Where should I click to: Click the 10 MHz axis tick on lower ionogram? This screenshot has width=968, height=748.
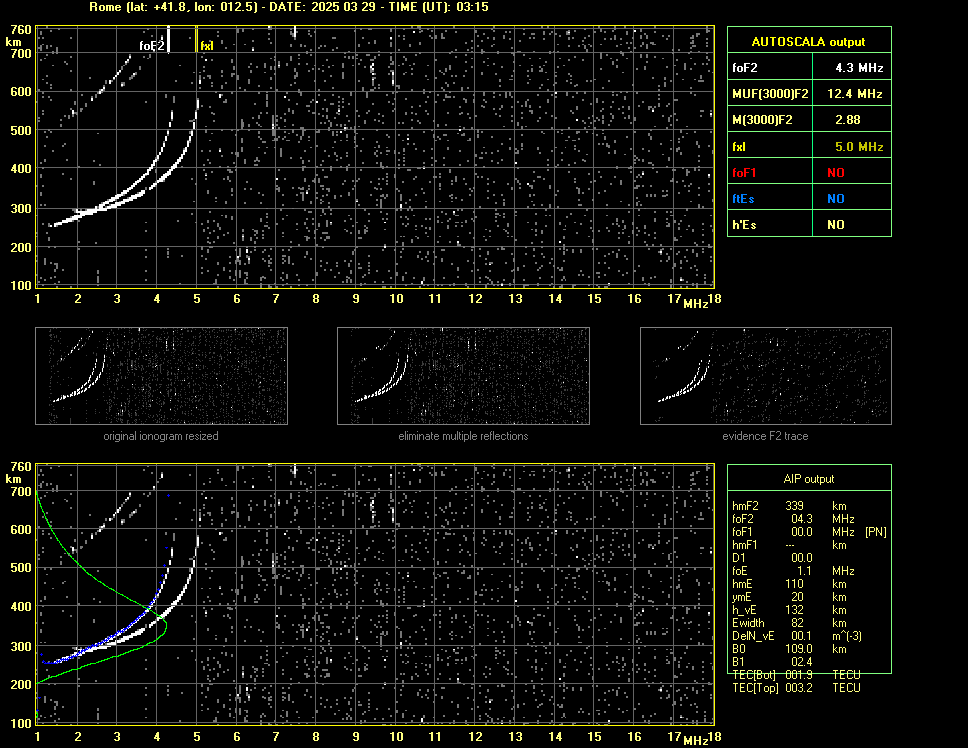(x=396, y=736)
